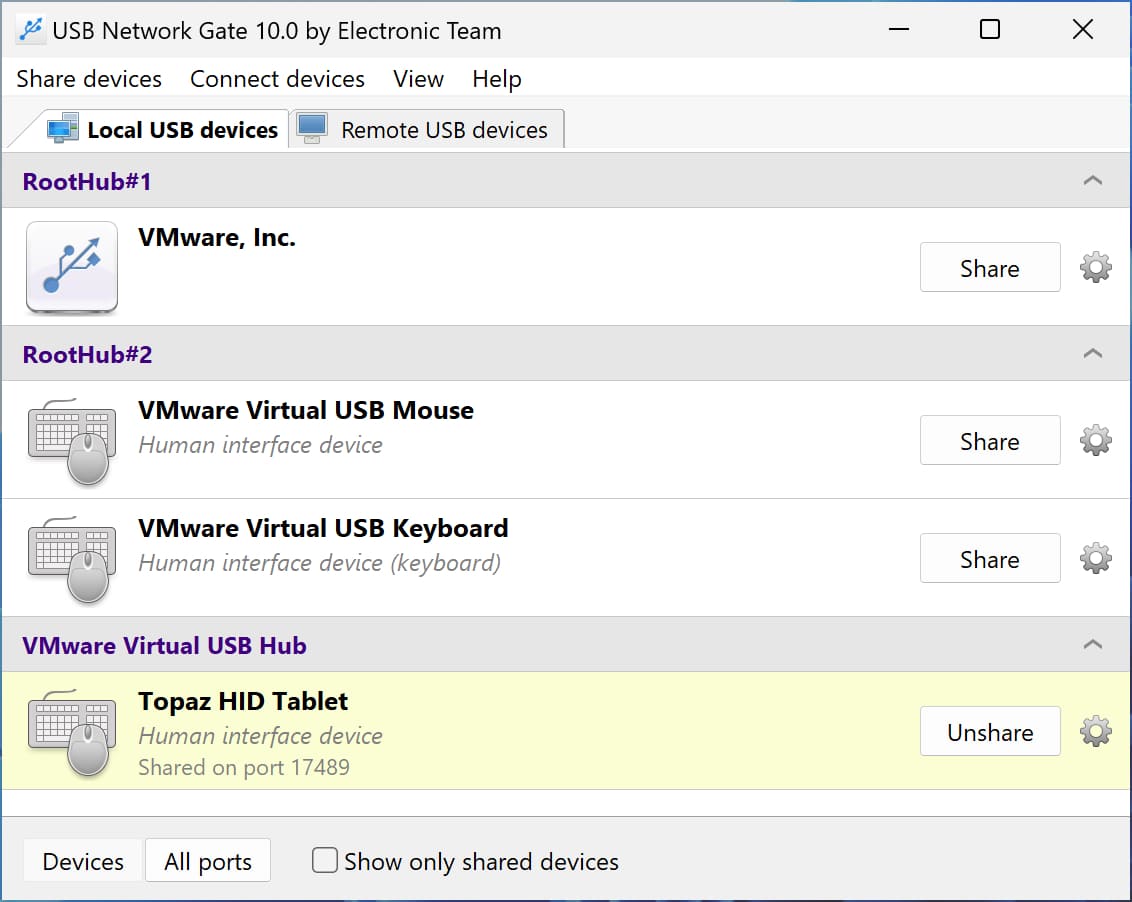The width and height of the screenshot is (1132, 902).
Task: Open the Share devices menu
Action: [89, 79]
